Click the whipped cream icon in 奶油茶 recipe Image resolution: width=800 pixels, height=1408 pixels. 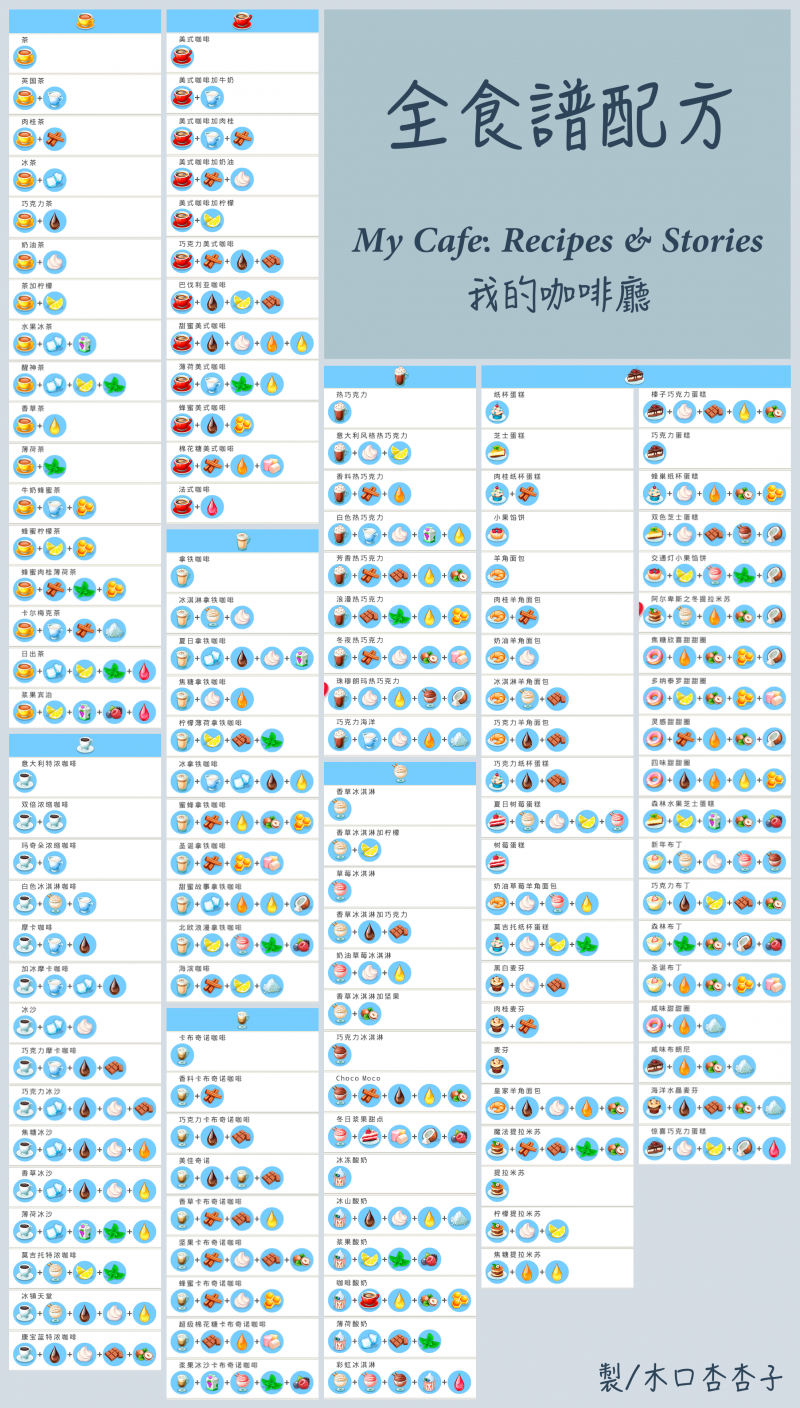[54, 262]
